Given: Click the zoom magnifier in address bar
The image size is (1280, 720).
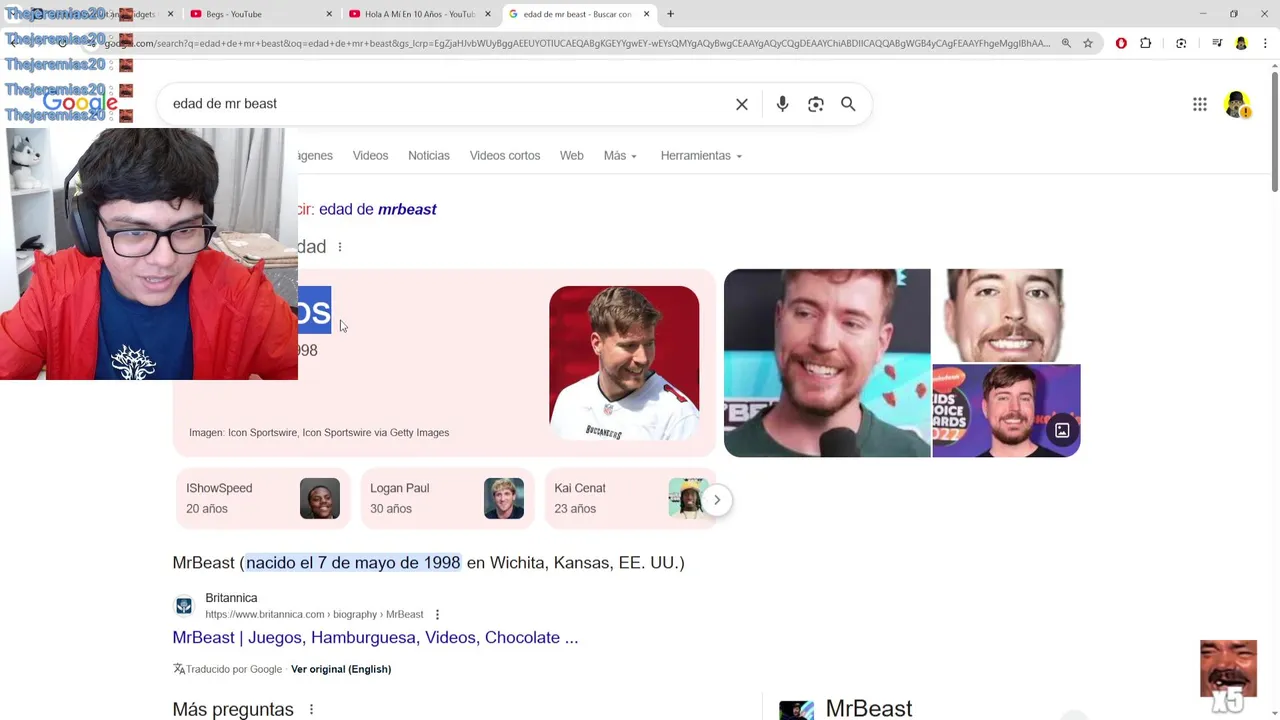Looking at the screenshot, I should [x=1066, y=43].
